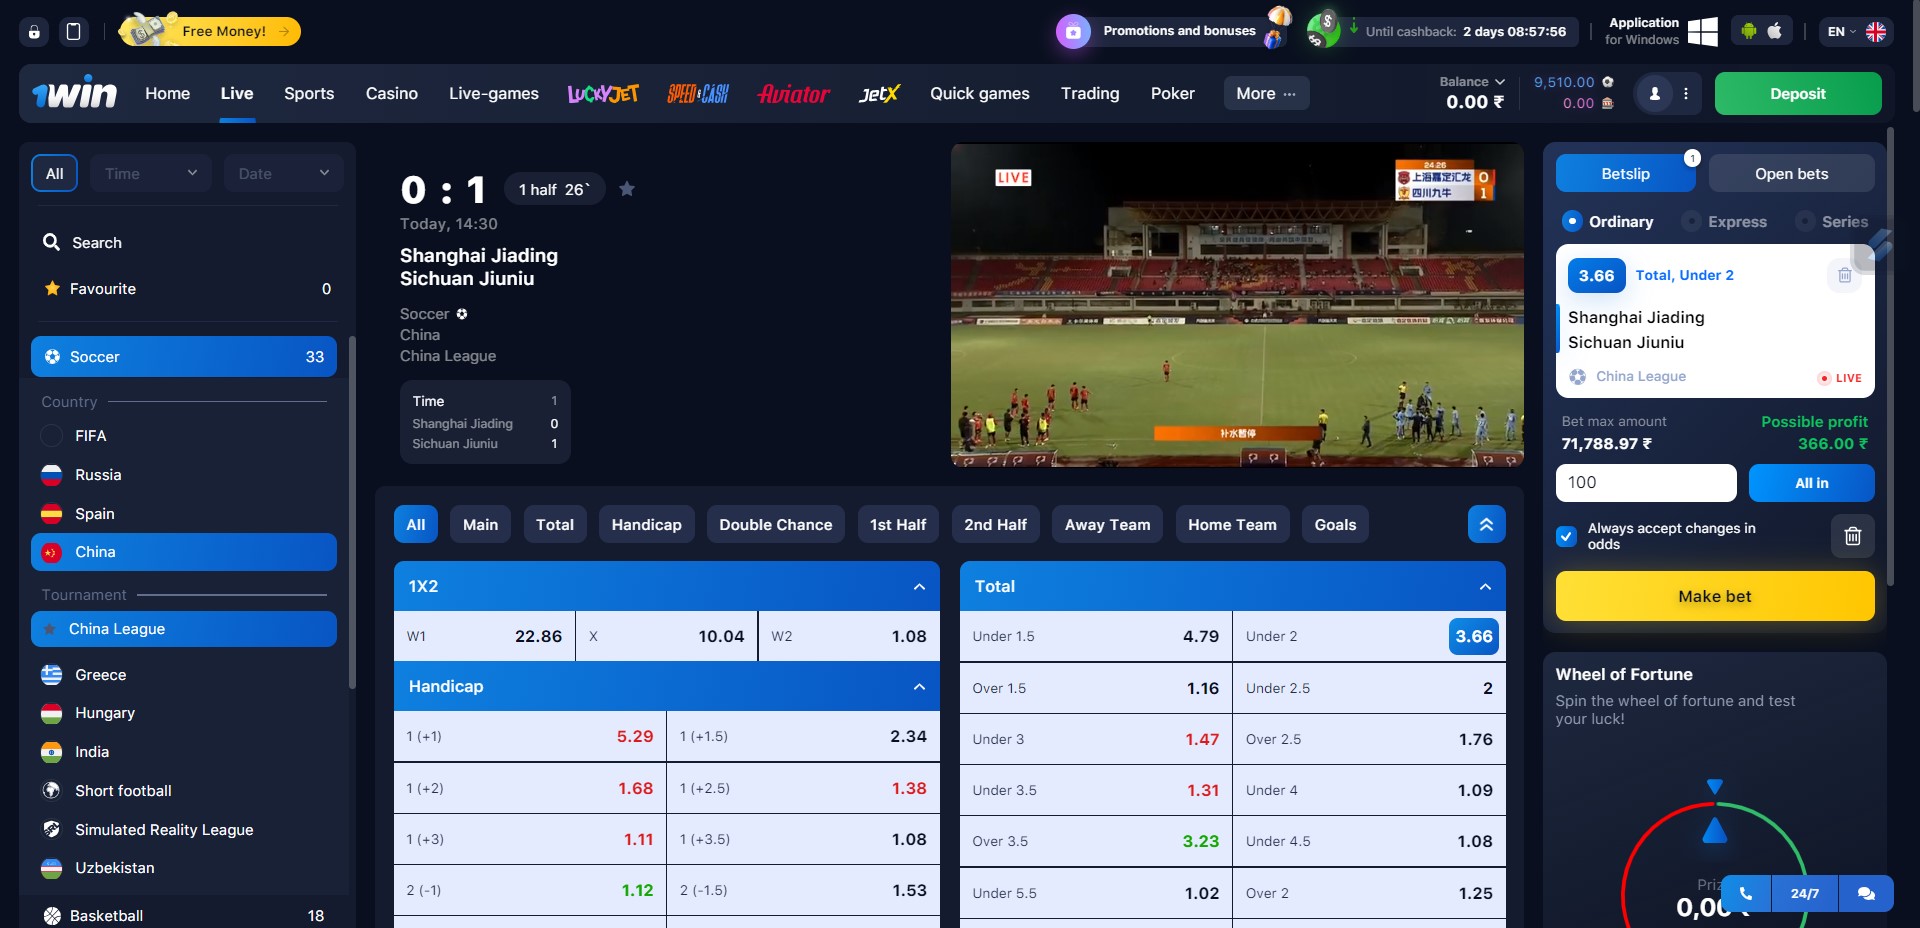Image resolution: width=1920 pixels, height=928 pixels.
Task: Click the trash icon on Total Under 2 bet
Action: point(1844,275)
